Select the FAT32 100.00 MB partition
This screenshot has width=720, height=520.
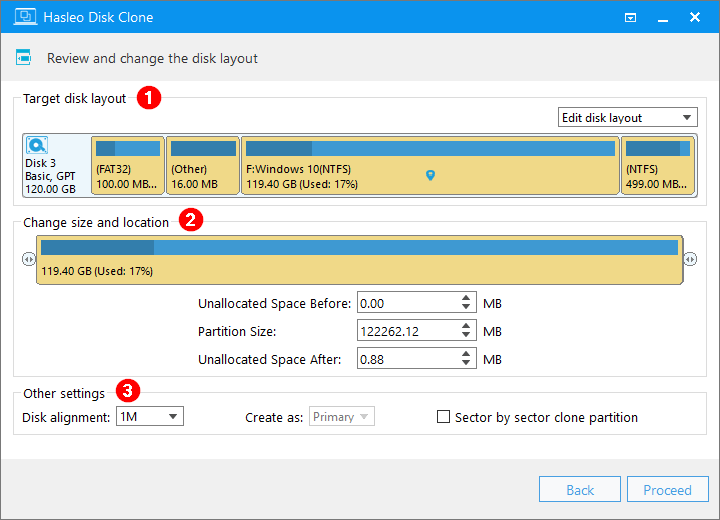click(x=128, y=165)
